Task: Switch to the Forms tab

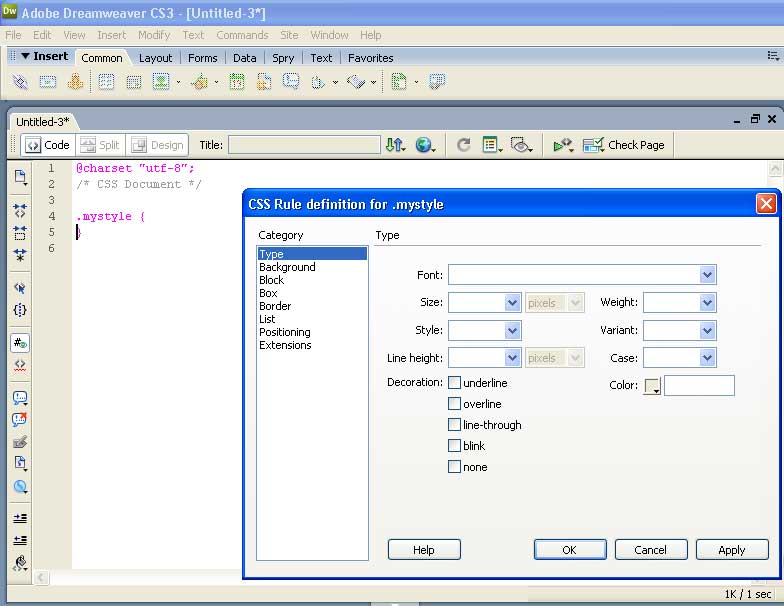Action: [202, 58]
